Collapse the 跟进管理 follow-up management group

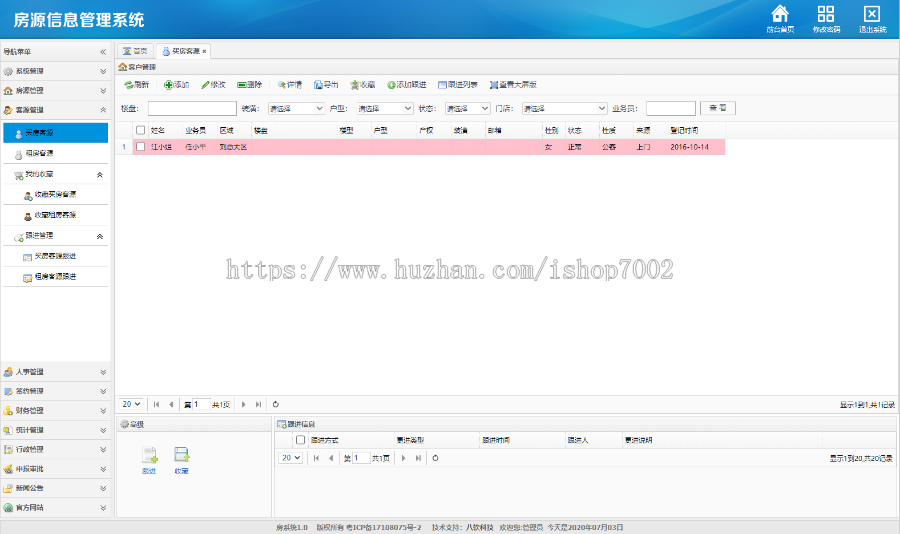click(x=99, y=236)
